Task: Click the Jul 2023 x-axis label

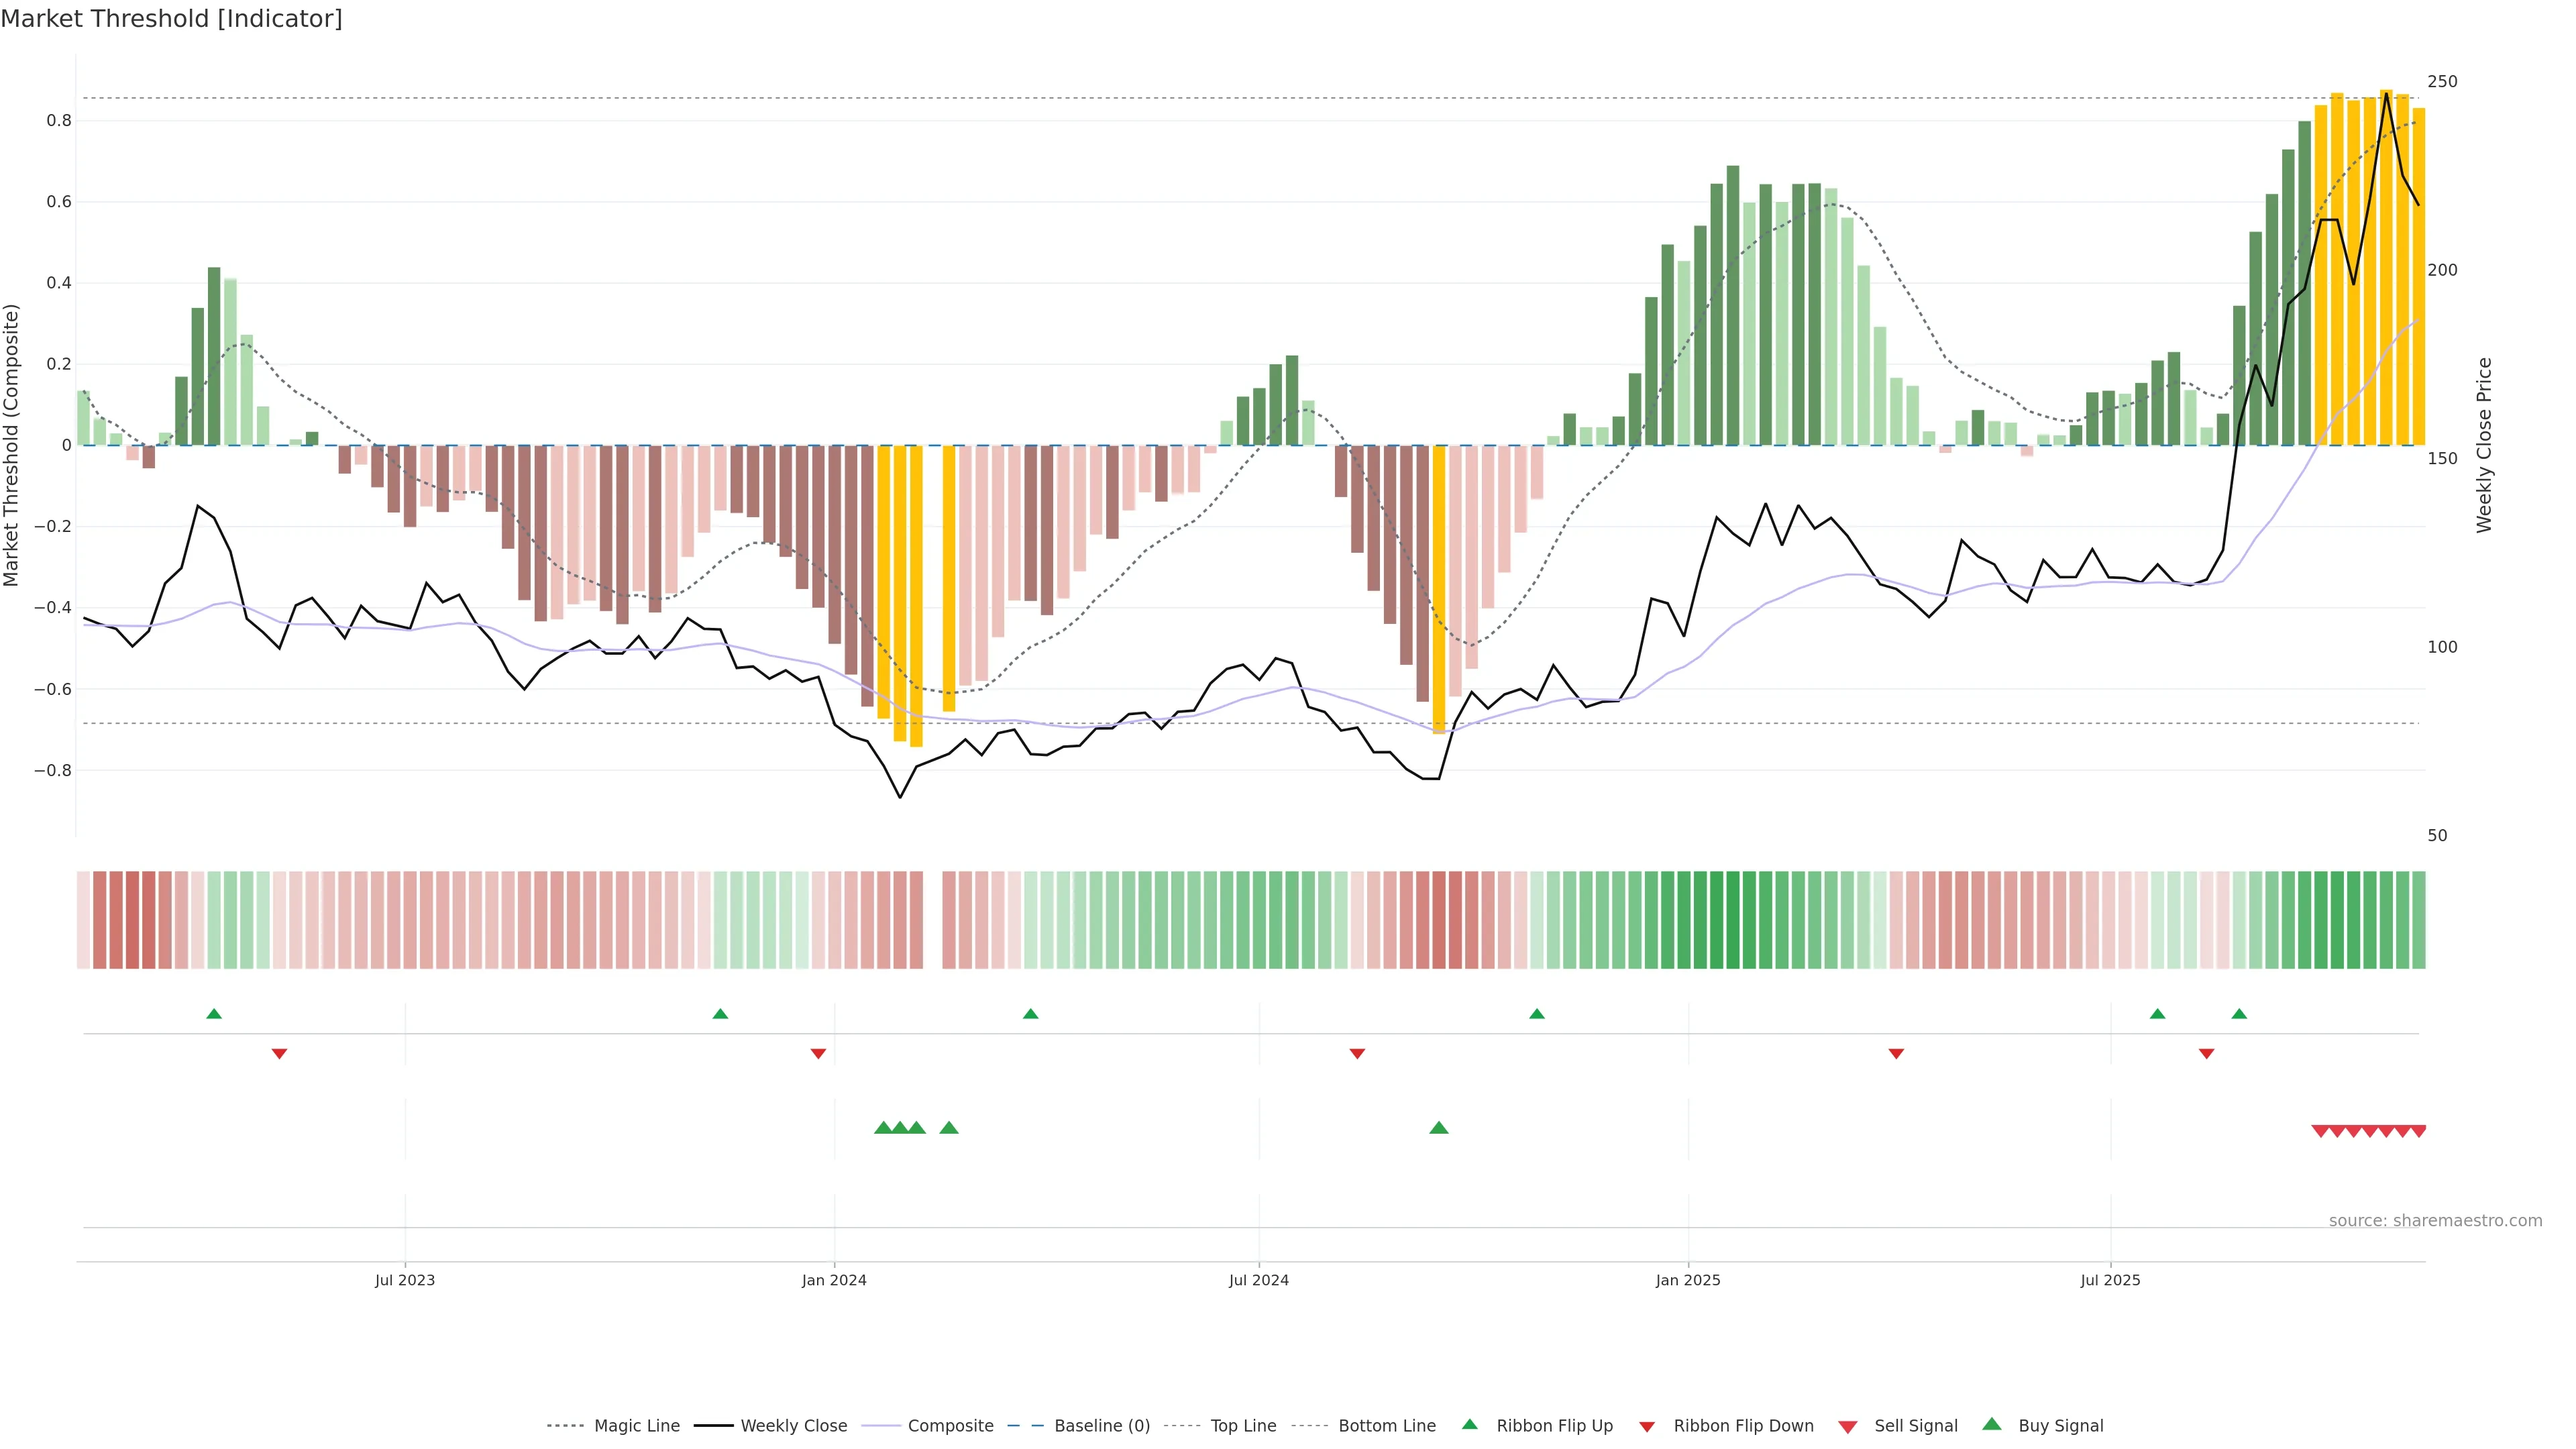Action: pos(405,1280)
